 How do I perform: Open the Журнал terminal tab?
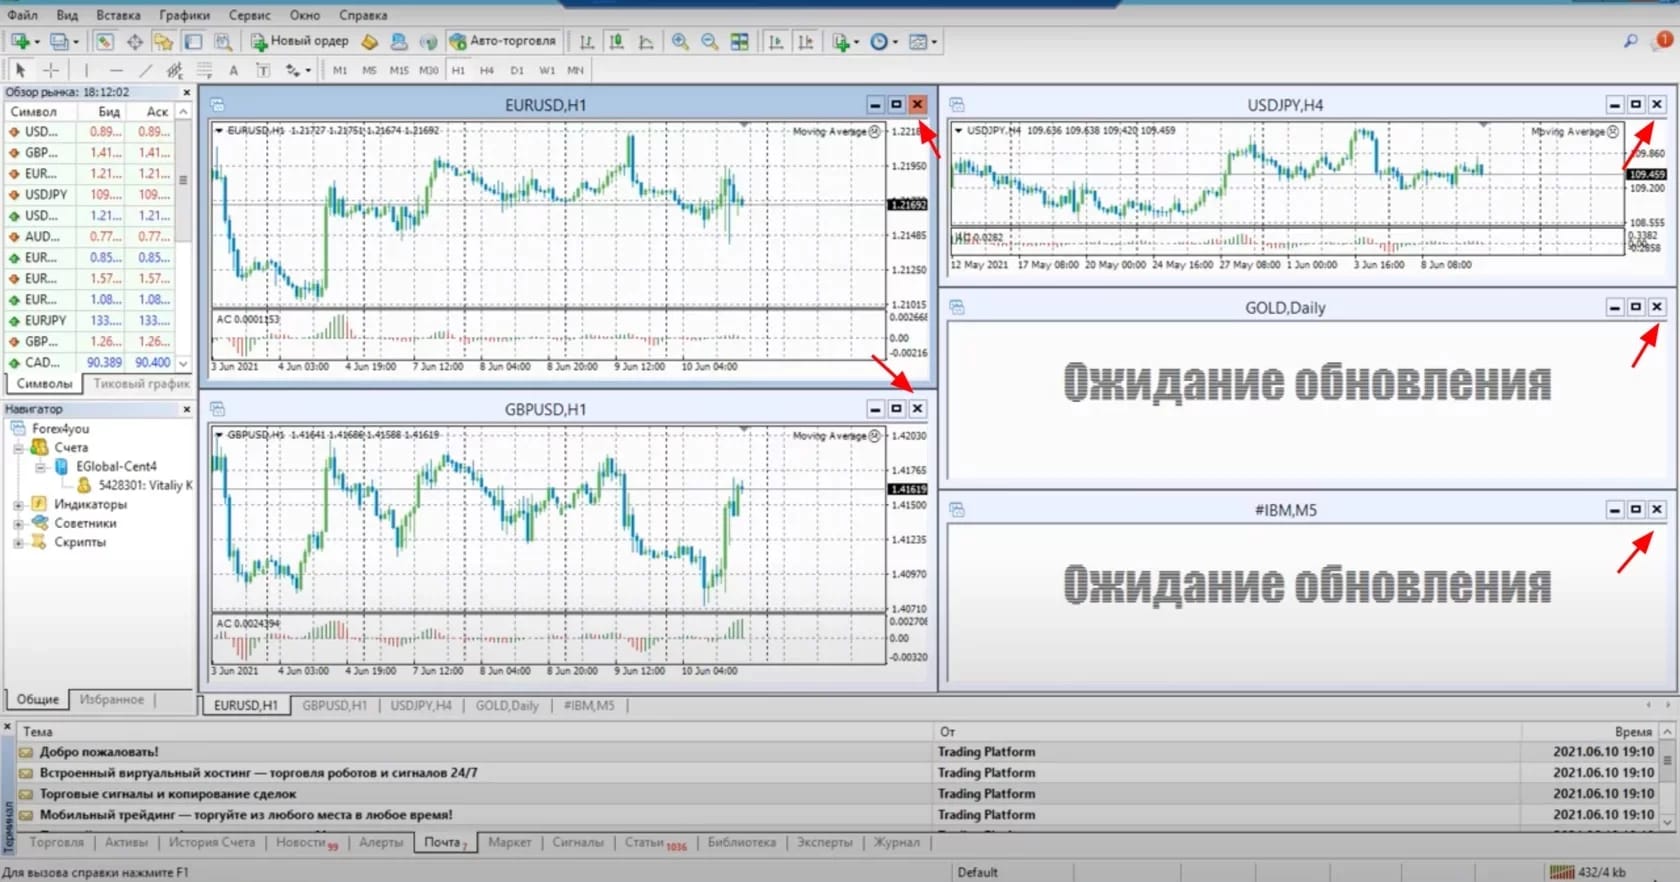click(897, 842)
